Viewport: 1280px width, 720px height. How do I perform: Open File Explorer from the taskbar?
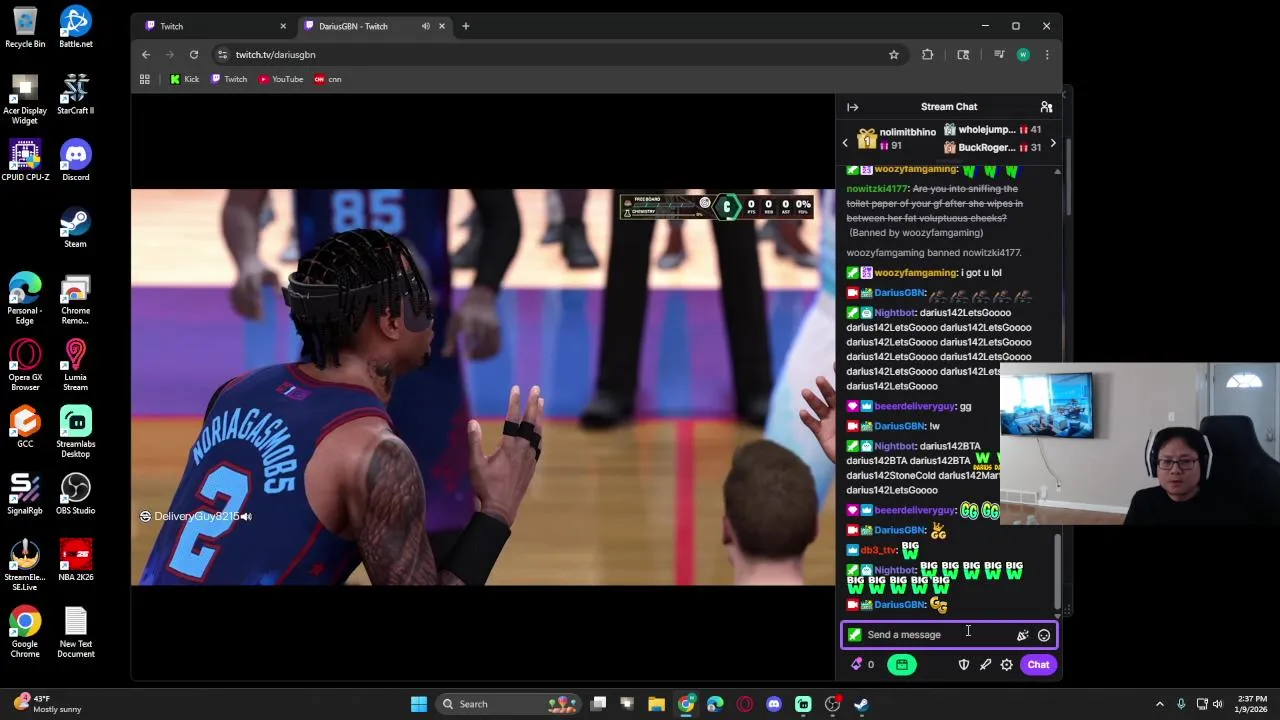coord(656,704)
